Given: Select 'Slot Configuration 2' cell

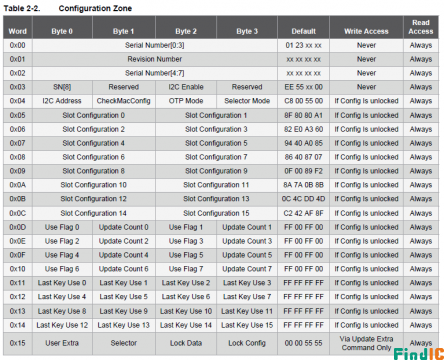Looking at the screenshot, I should pyautogui.click(x=94, y=129).
